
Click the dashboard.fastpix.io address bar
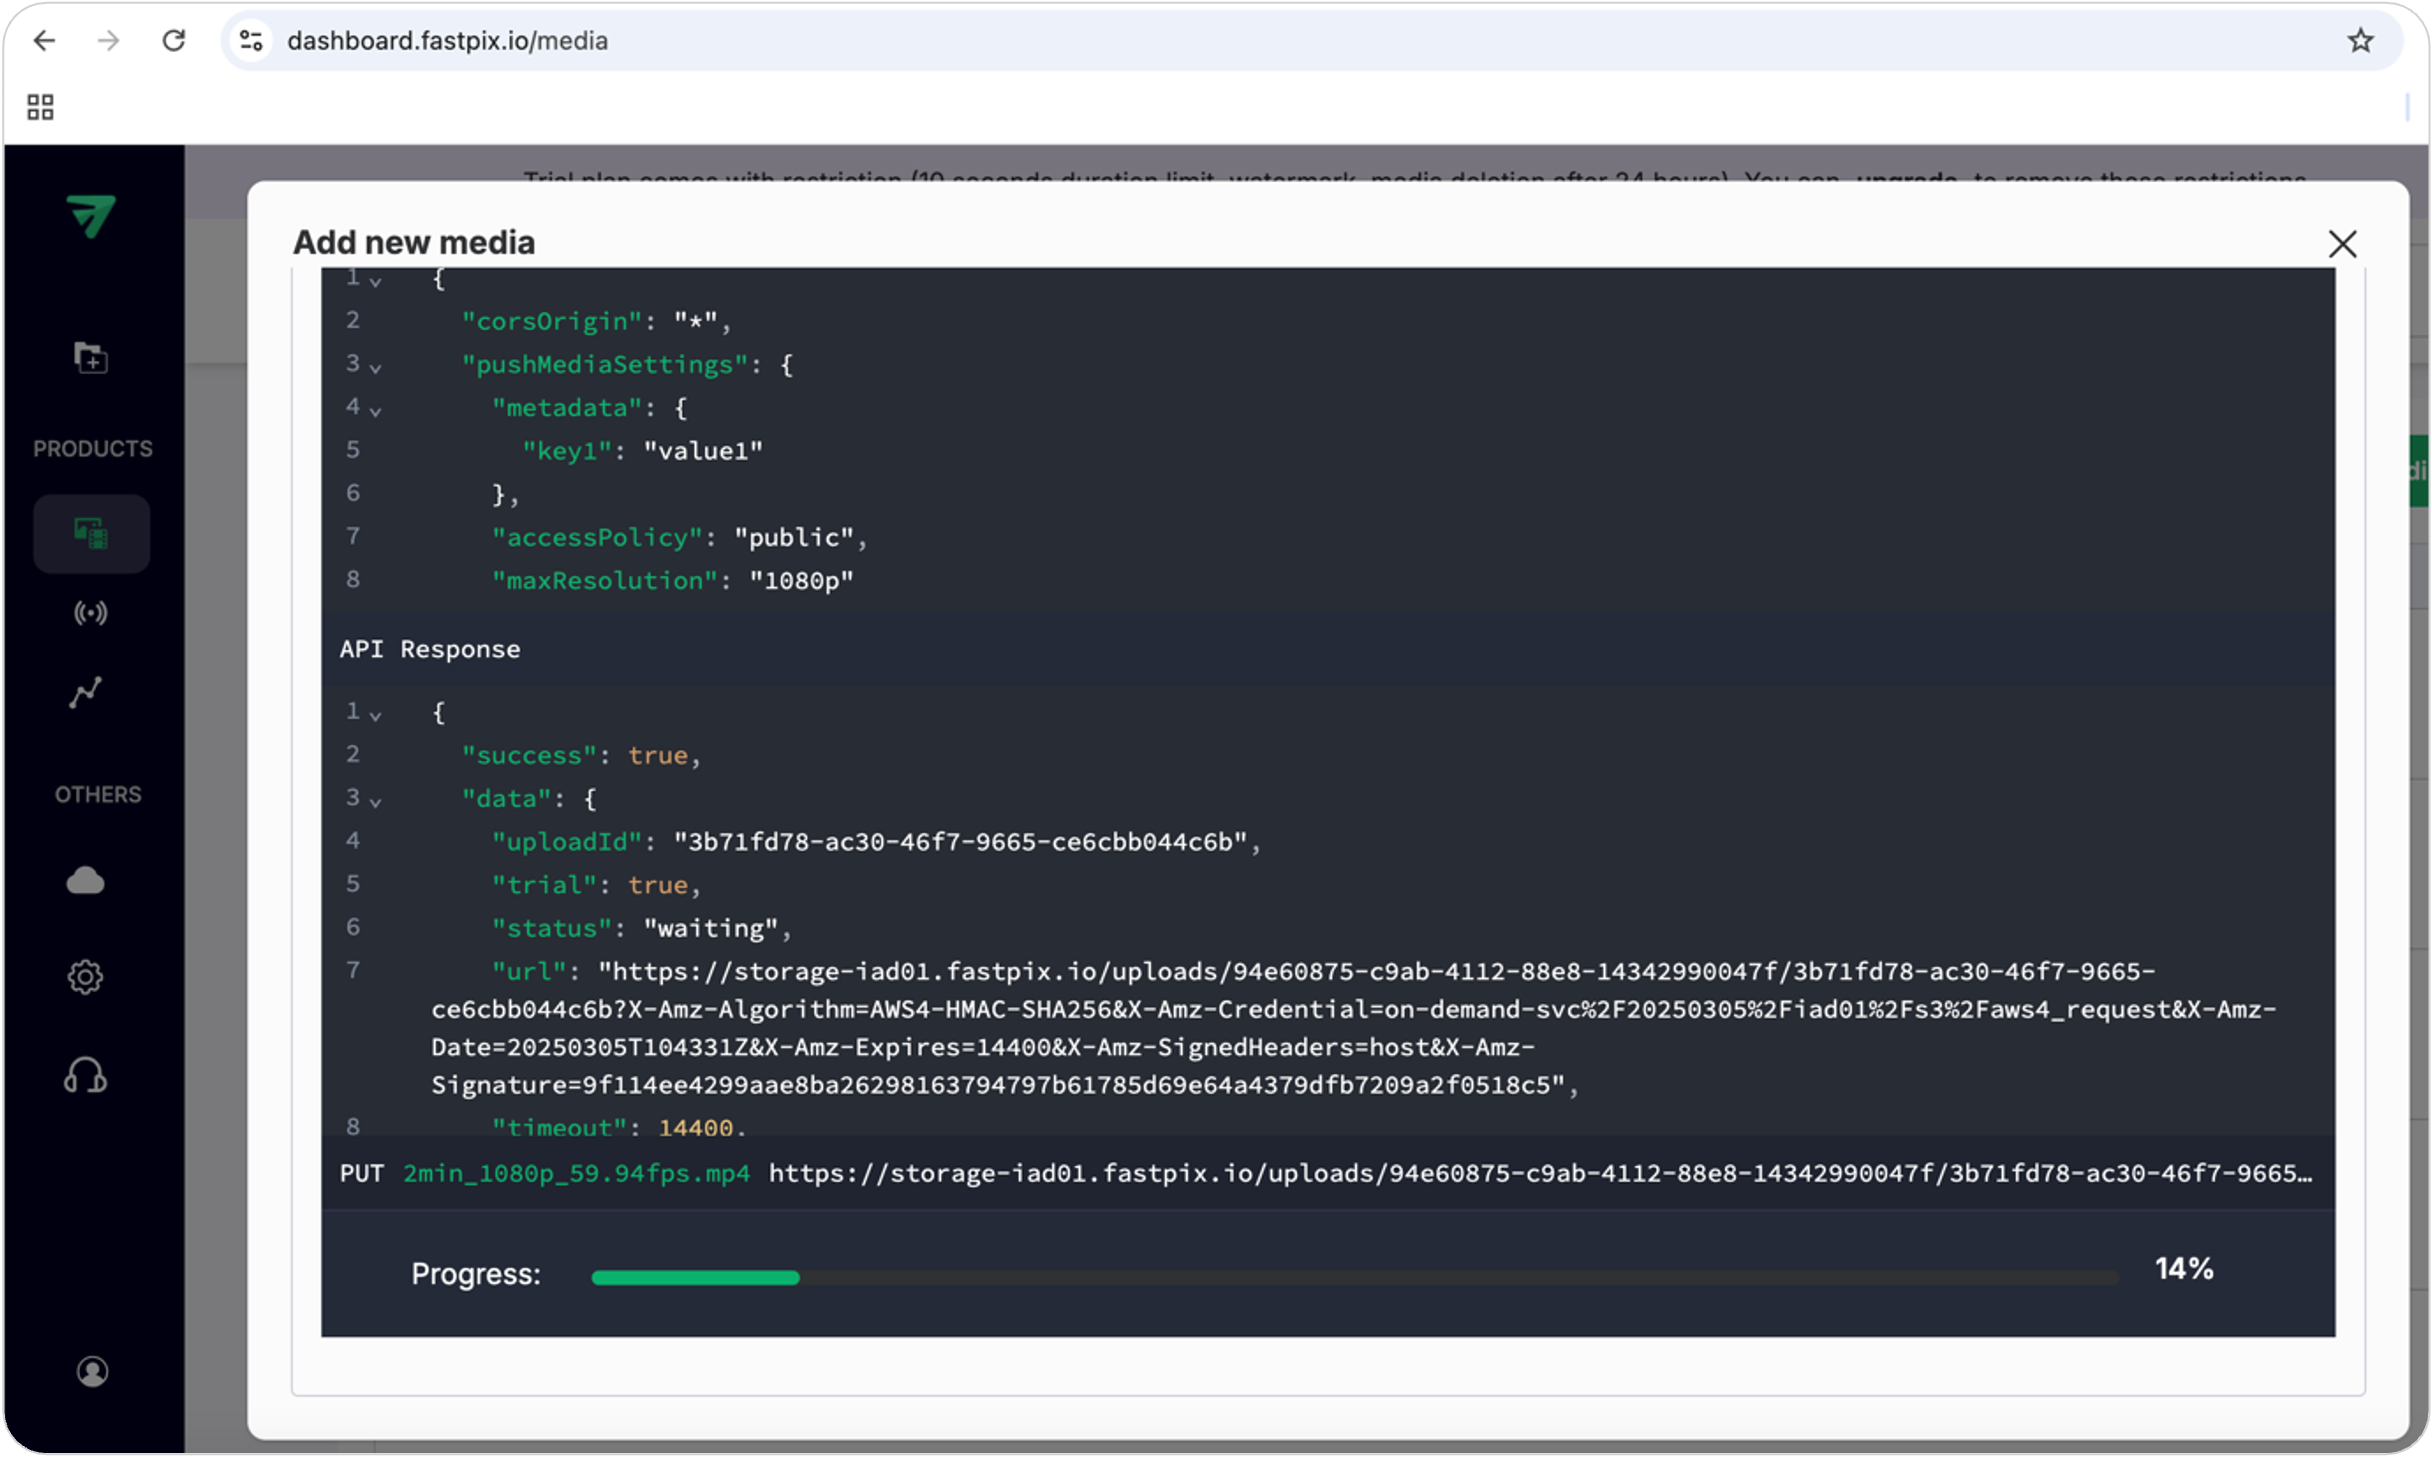coord(1310,40)
